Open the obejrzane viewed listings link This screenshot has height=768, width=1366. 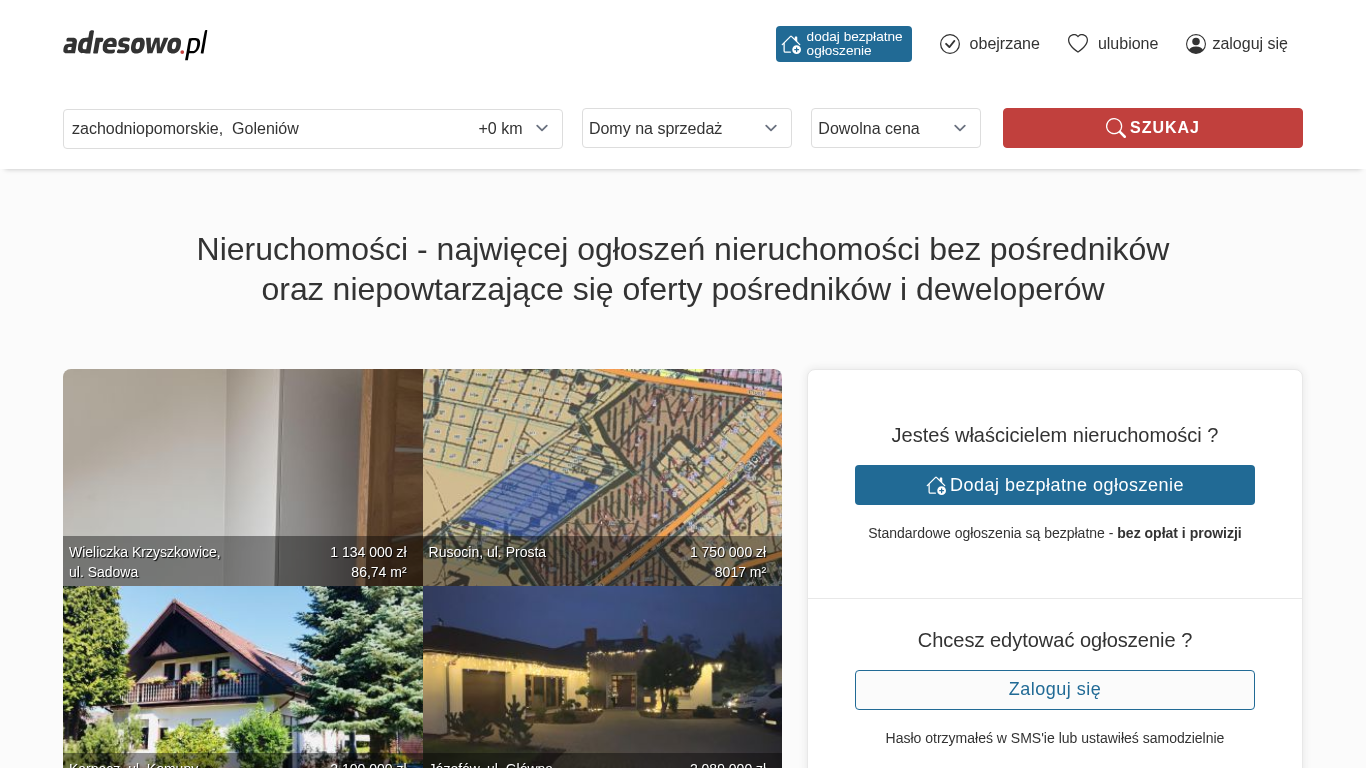(x=1003, y=44)
